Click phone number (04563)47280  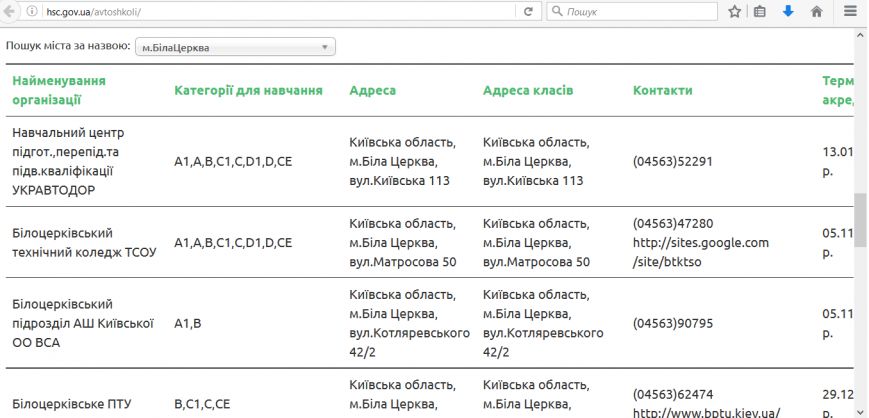click(673, 223)
